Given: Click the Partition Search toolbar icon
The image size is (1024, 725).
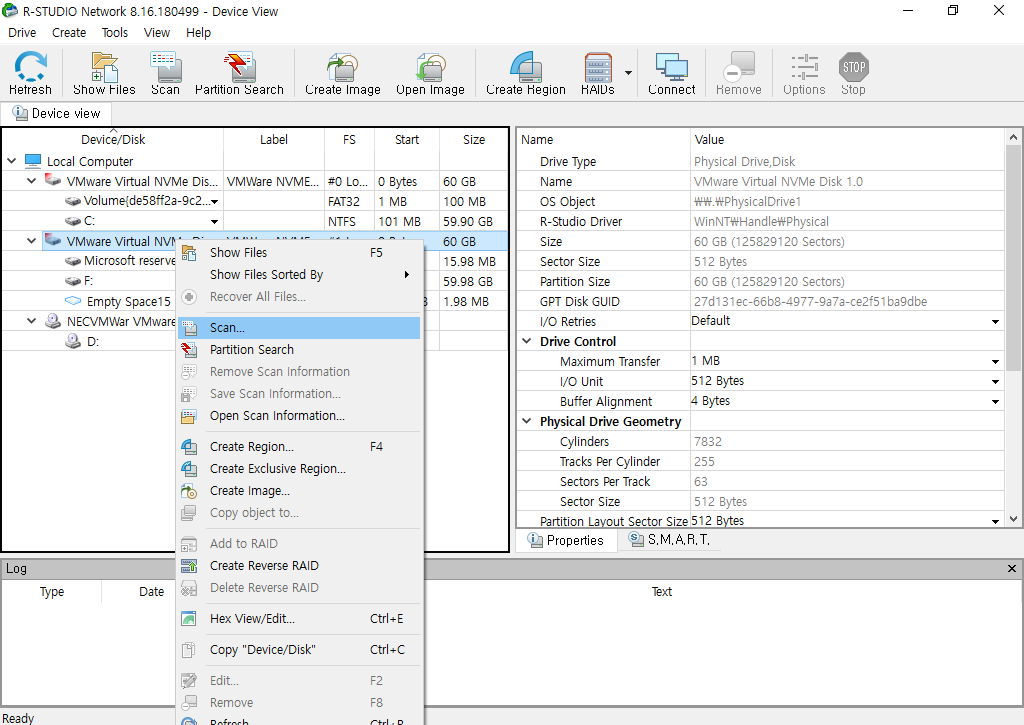Looking at the screenshot, I should 239,73.
